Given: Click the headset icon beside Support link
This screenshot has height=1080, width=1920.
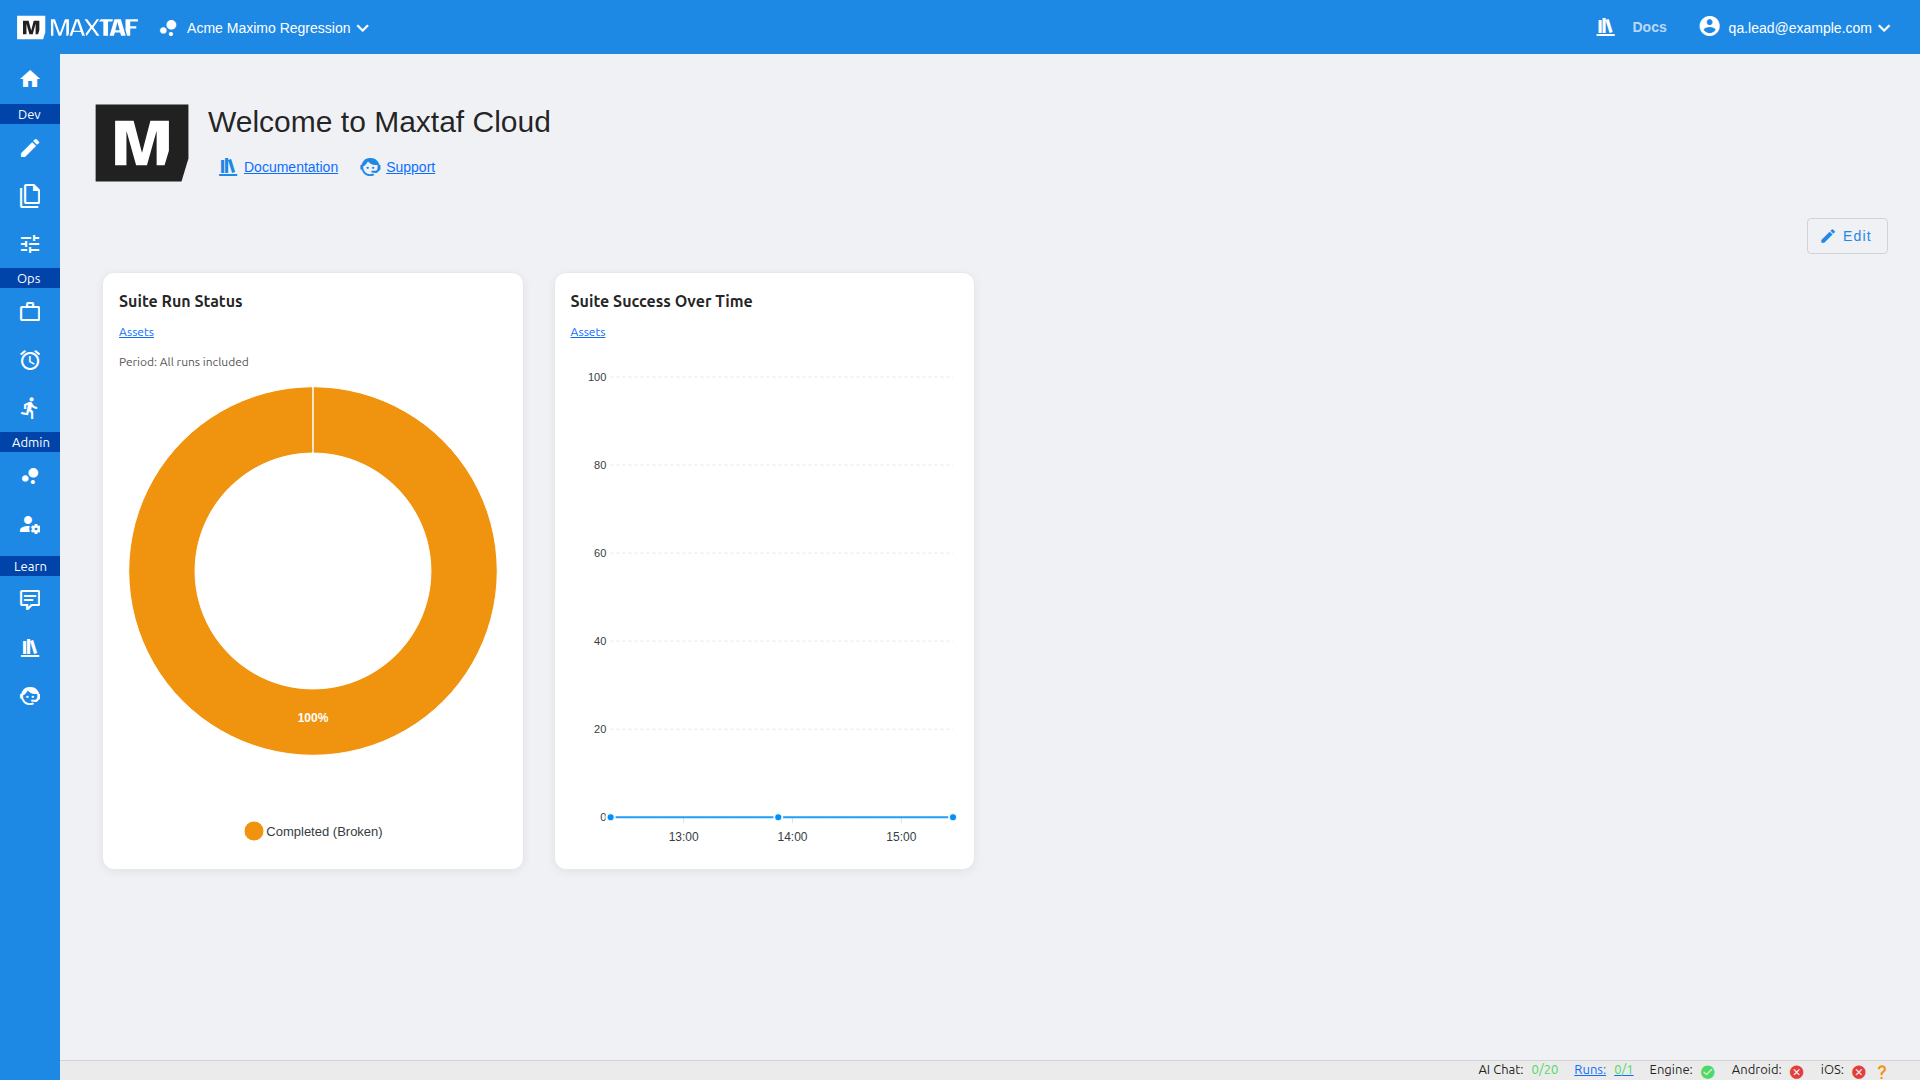Looking at the screenshot, I should pyautogui.click(x=370, y=167).
